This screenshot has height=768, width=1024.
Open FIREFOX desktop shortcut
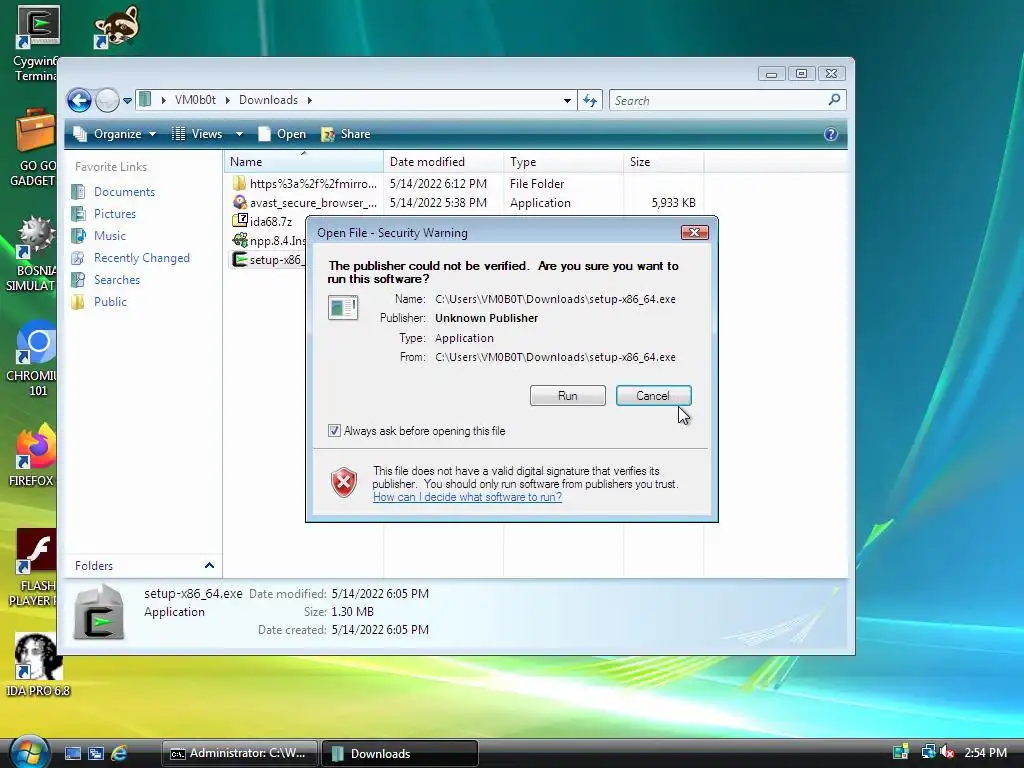coord(31,456)
